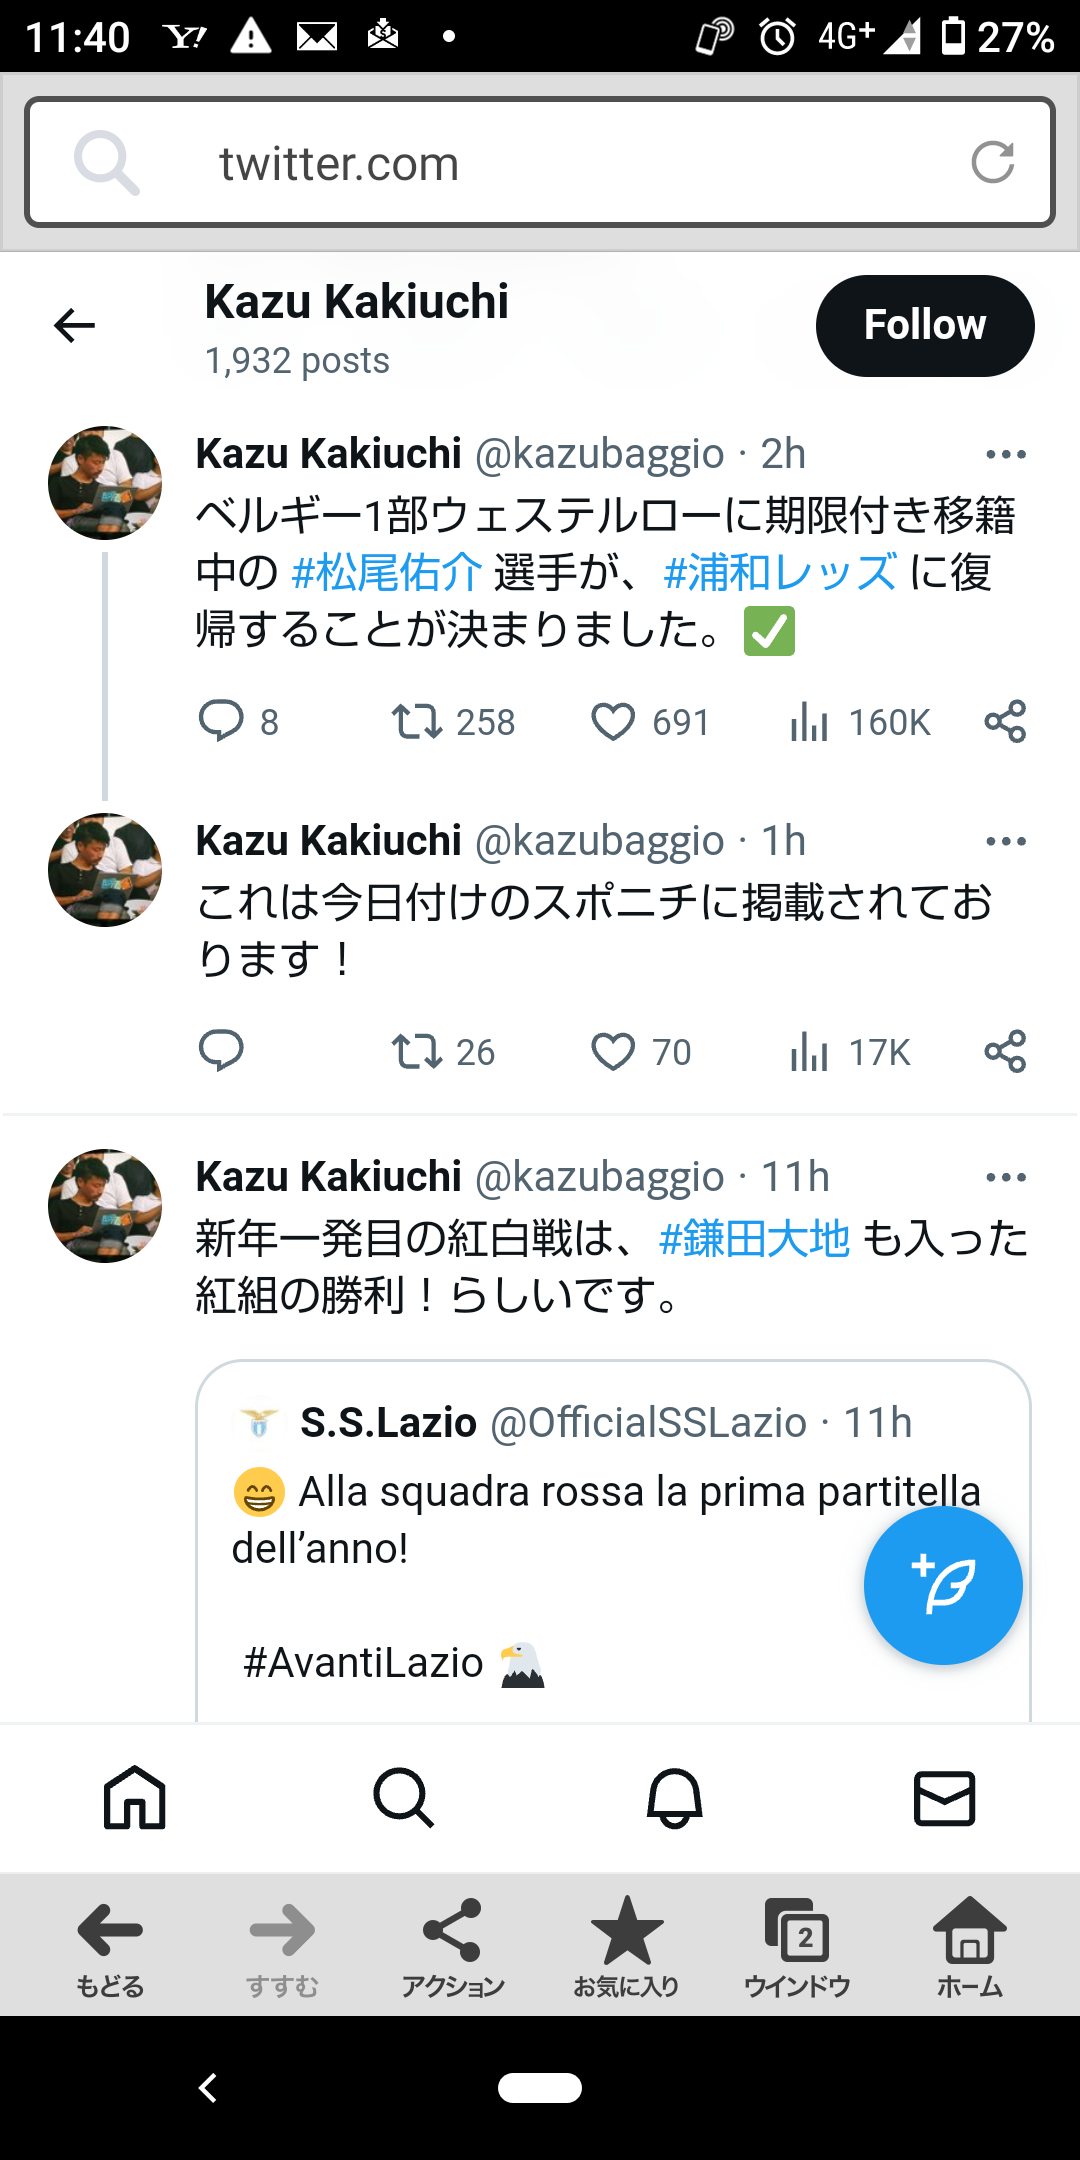Add page to お気に入り favorites
The image size is (1080, 2160).
click(626, 1945)
